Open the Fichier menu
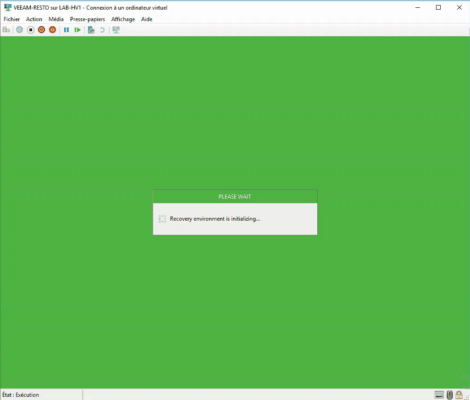470x400 pixels. [12, 19]
